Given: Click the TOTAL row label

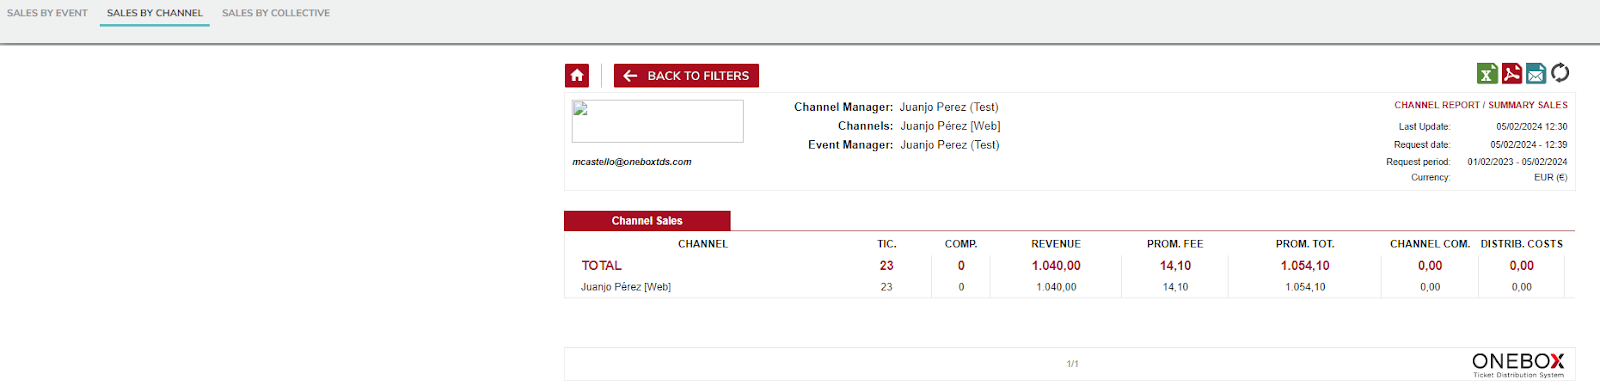Looking at the screenshot, I should [602, 265].
